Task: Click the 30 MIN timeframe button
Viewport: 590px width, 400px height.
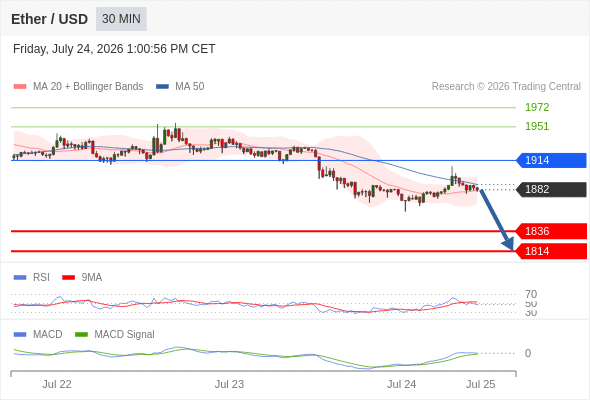Action: pyautogui.click(x=121, y=19)
